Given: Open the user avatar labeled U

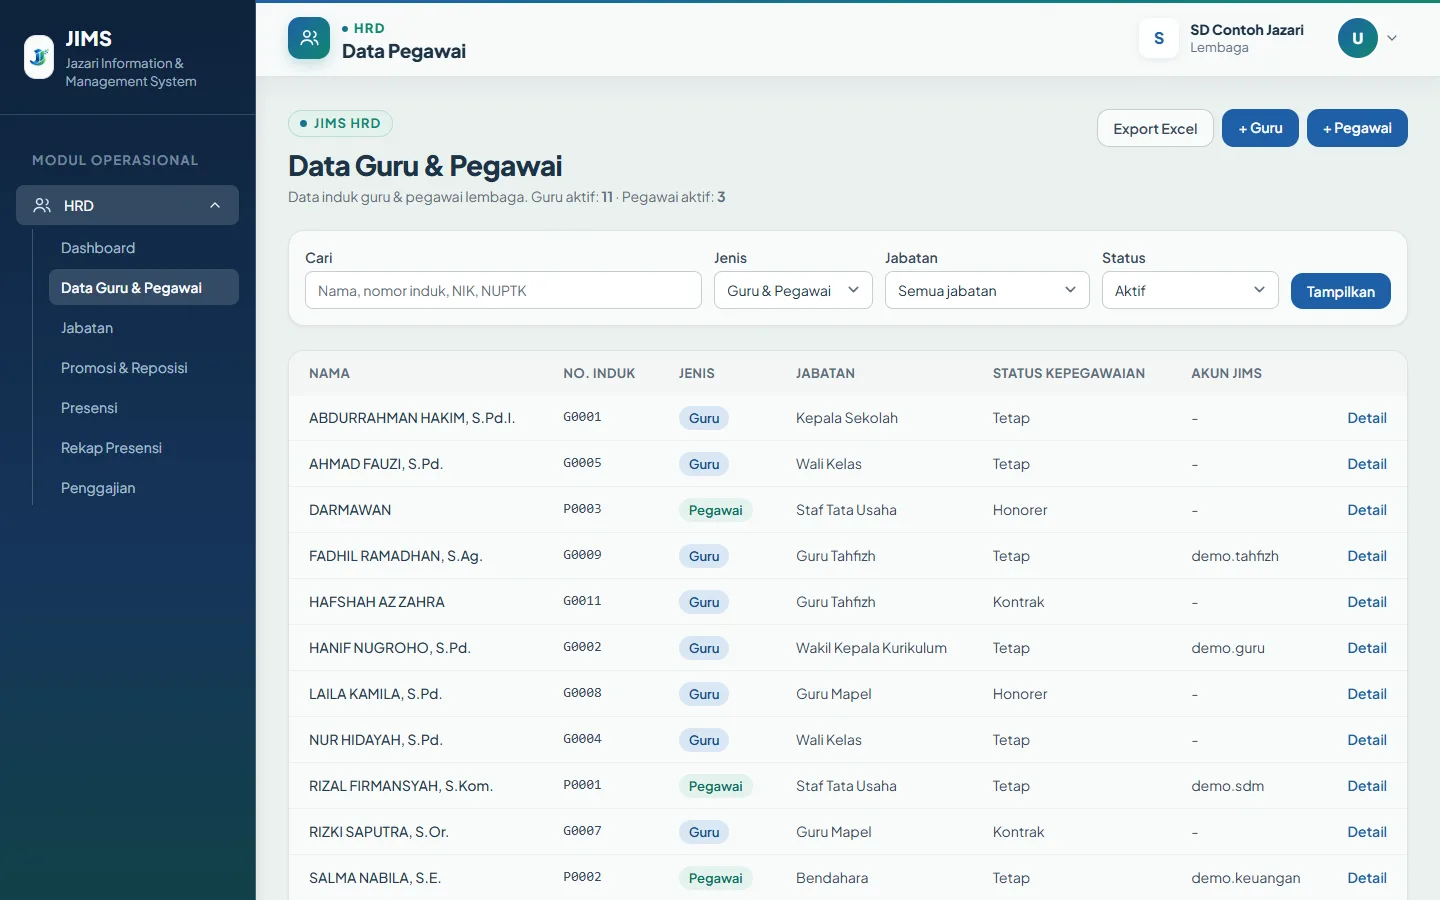Looking at the screenshot, I should point(1358,38).
